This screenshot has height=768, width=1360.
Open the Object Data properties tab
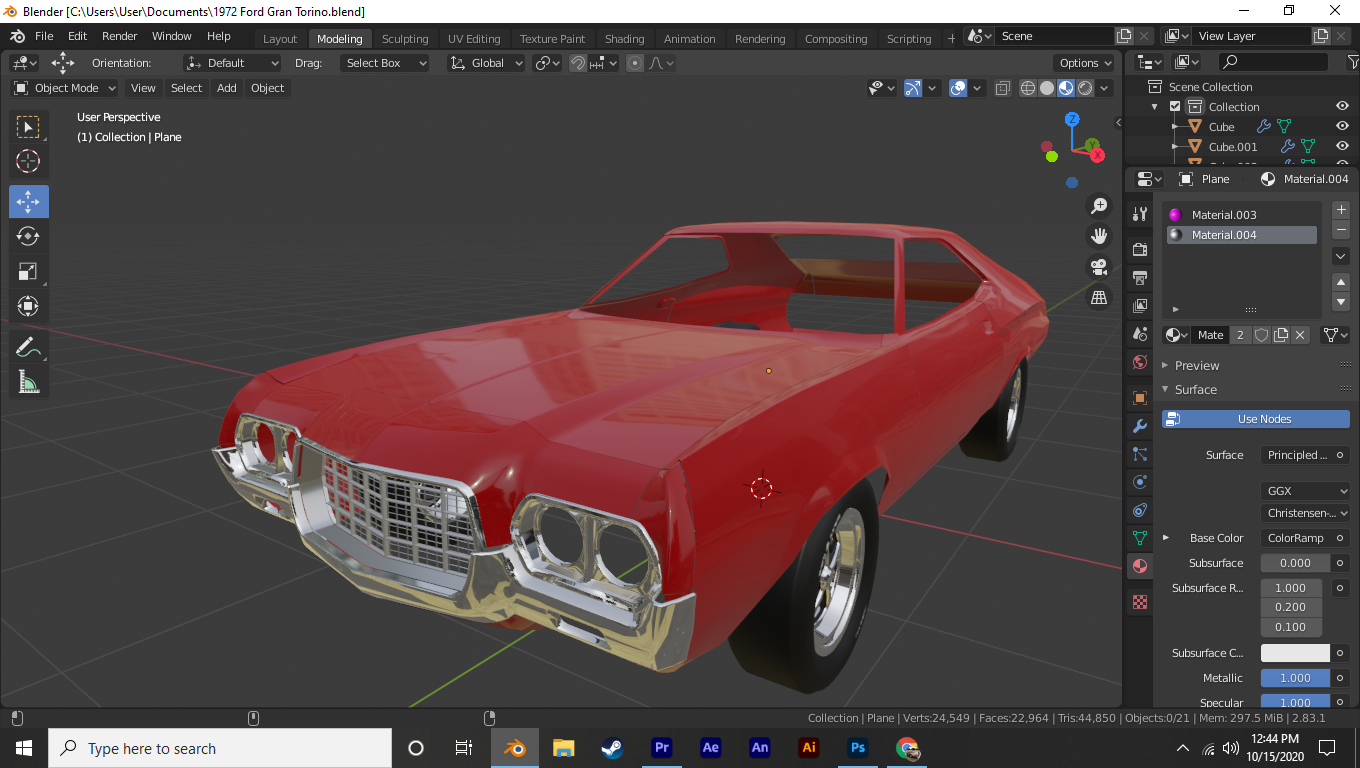pyautogui.click(x=1139, y=538)
